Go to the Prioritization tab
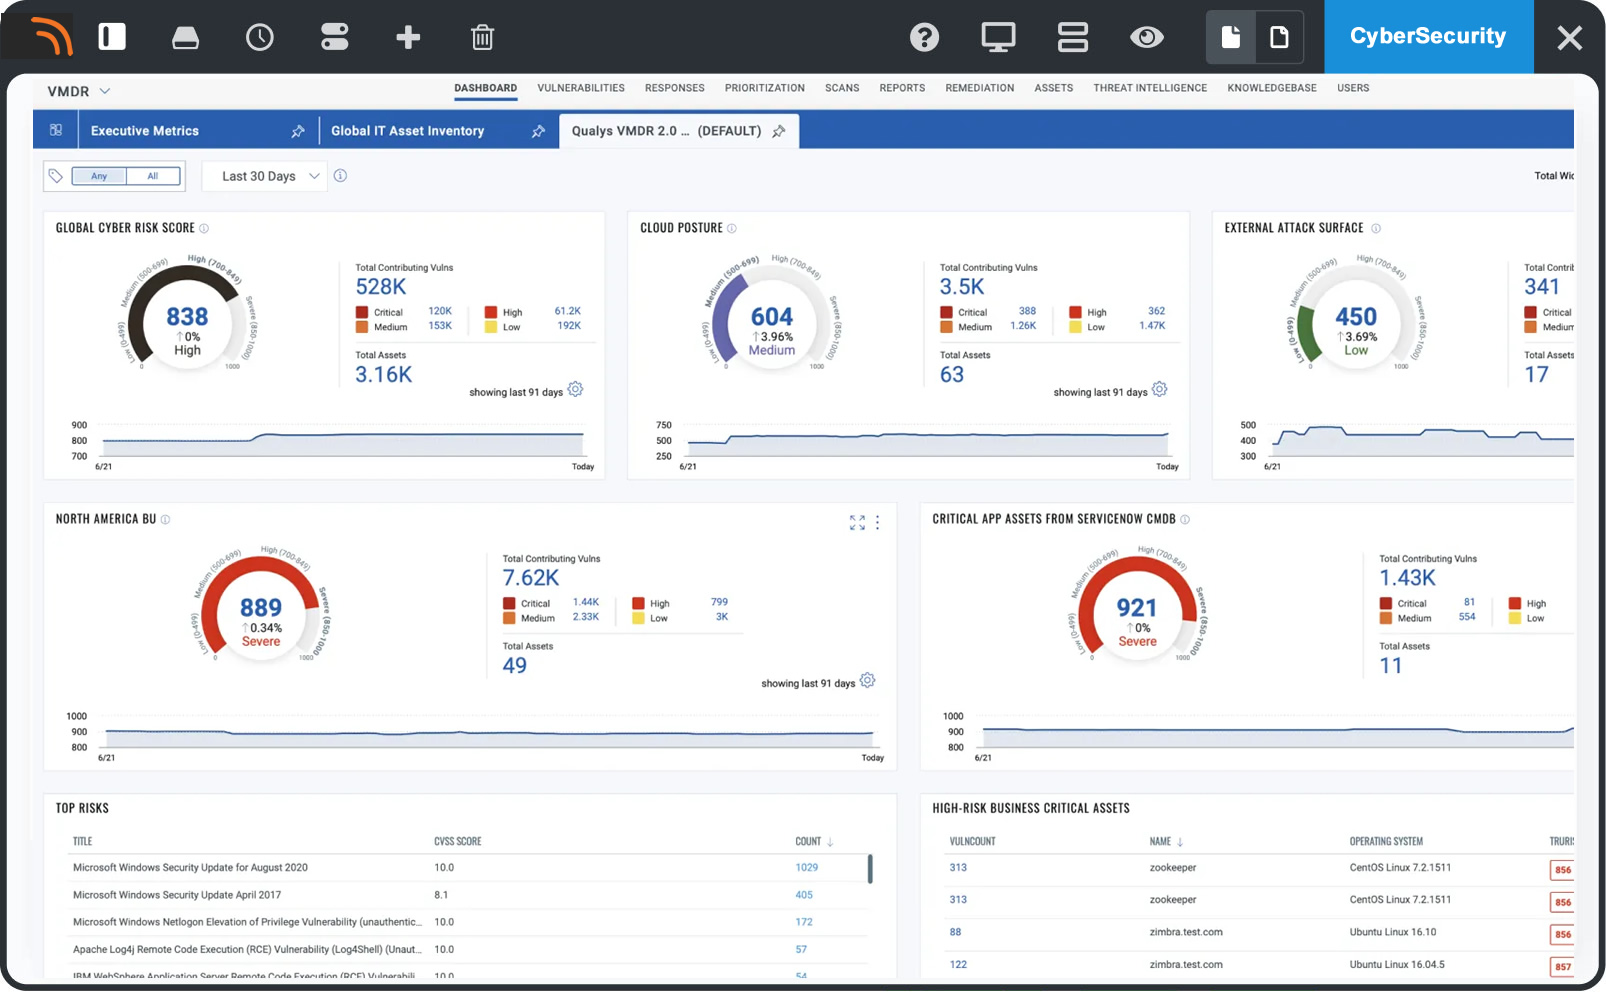 765,88
